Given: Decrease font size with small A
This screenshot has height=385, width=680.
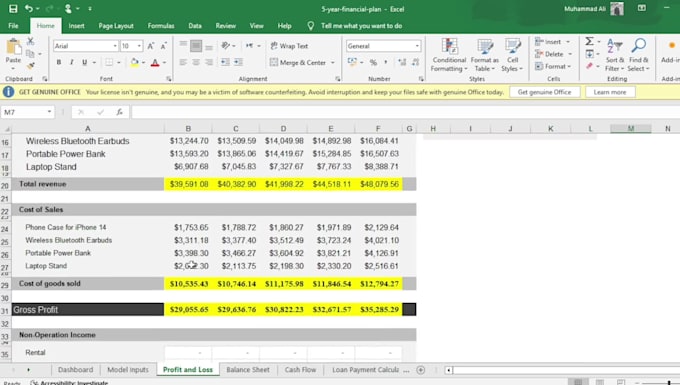Looking at the screenshot, I should click(x=163, y=46).
